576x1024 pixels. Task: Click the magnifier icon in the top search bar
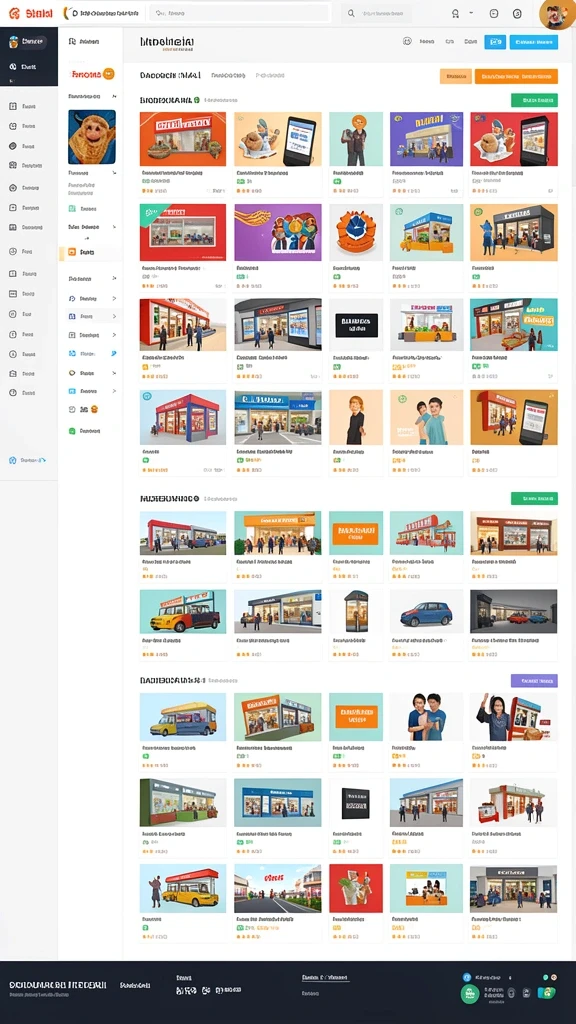click(351, 13)
